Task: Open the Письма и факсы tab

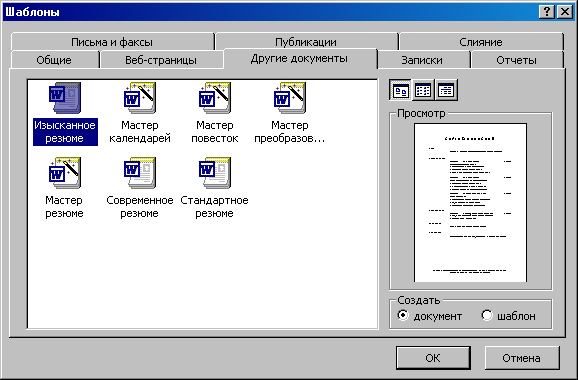Action: click(x=112, y=42)
